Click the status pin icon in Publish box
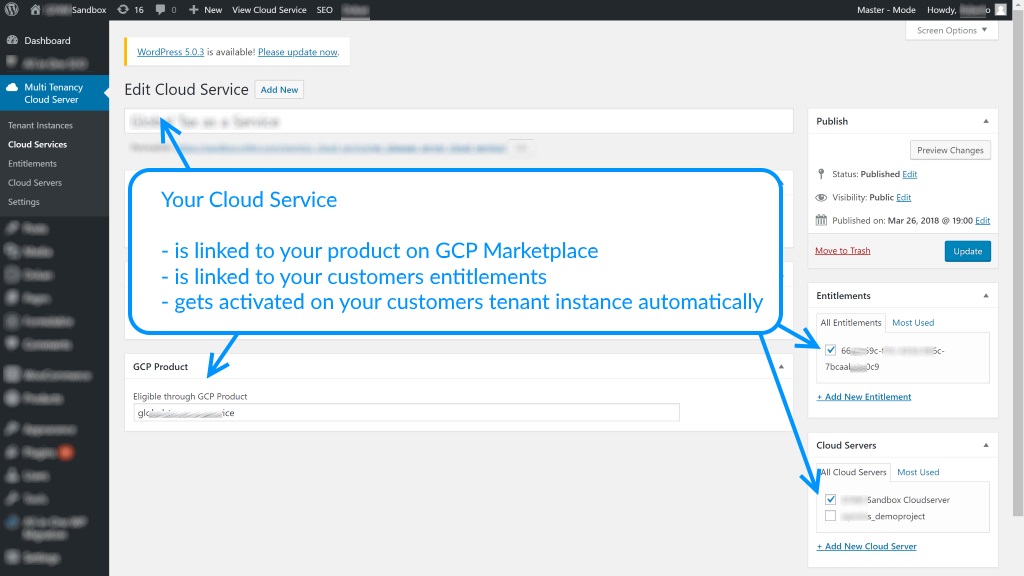Screen dimensions: 1024x576 (x=821, y=174)
